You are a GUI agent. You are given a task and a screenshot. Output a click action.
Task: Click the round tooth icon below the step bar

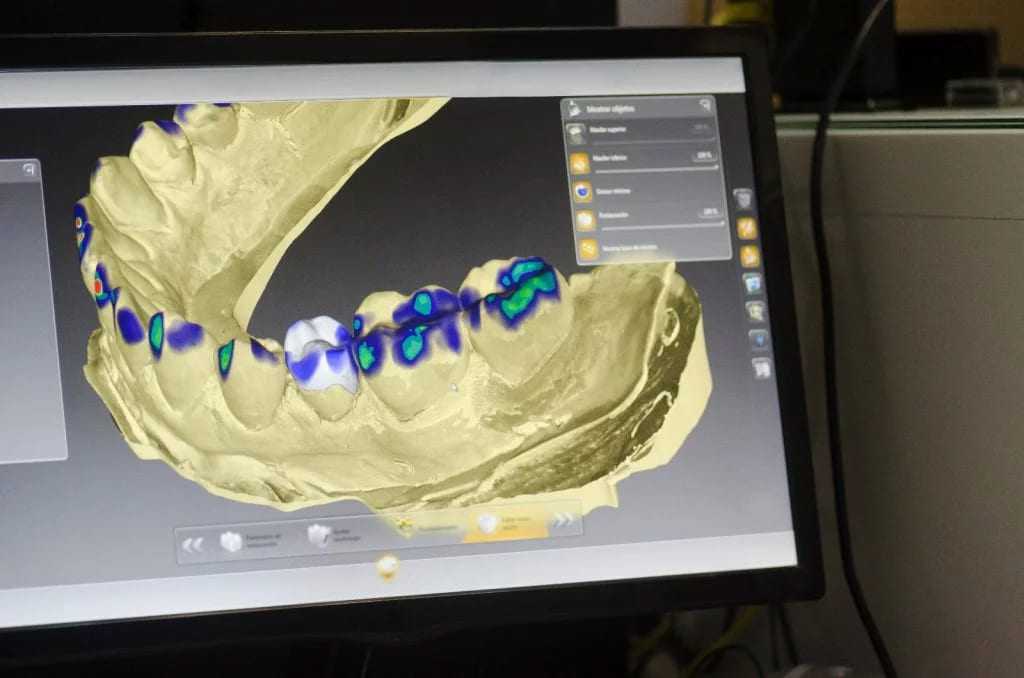[388, 567]
